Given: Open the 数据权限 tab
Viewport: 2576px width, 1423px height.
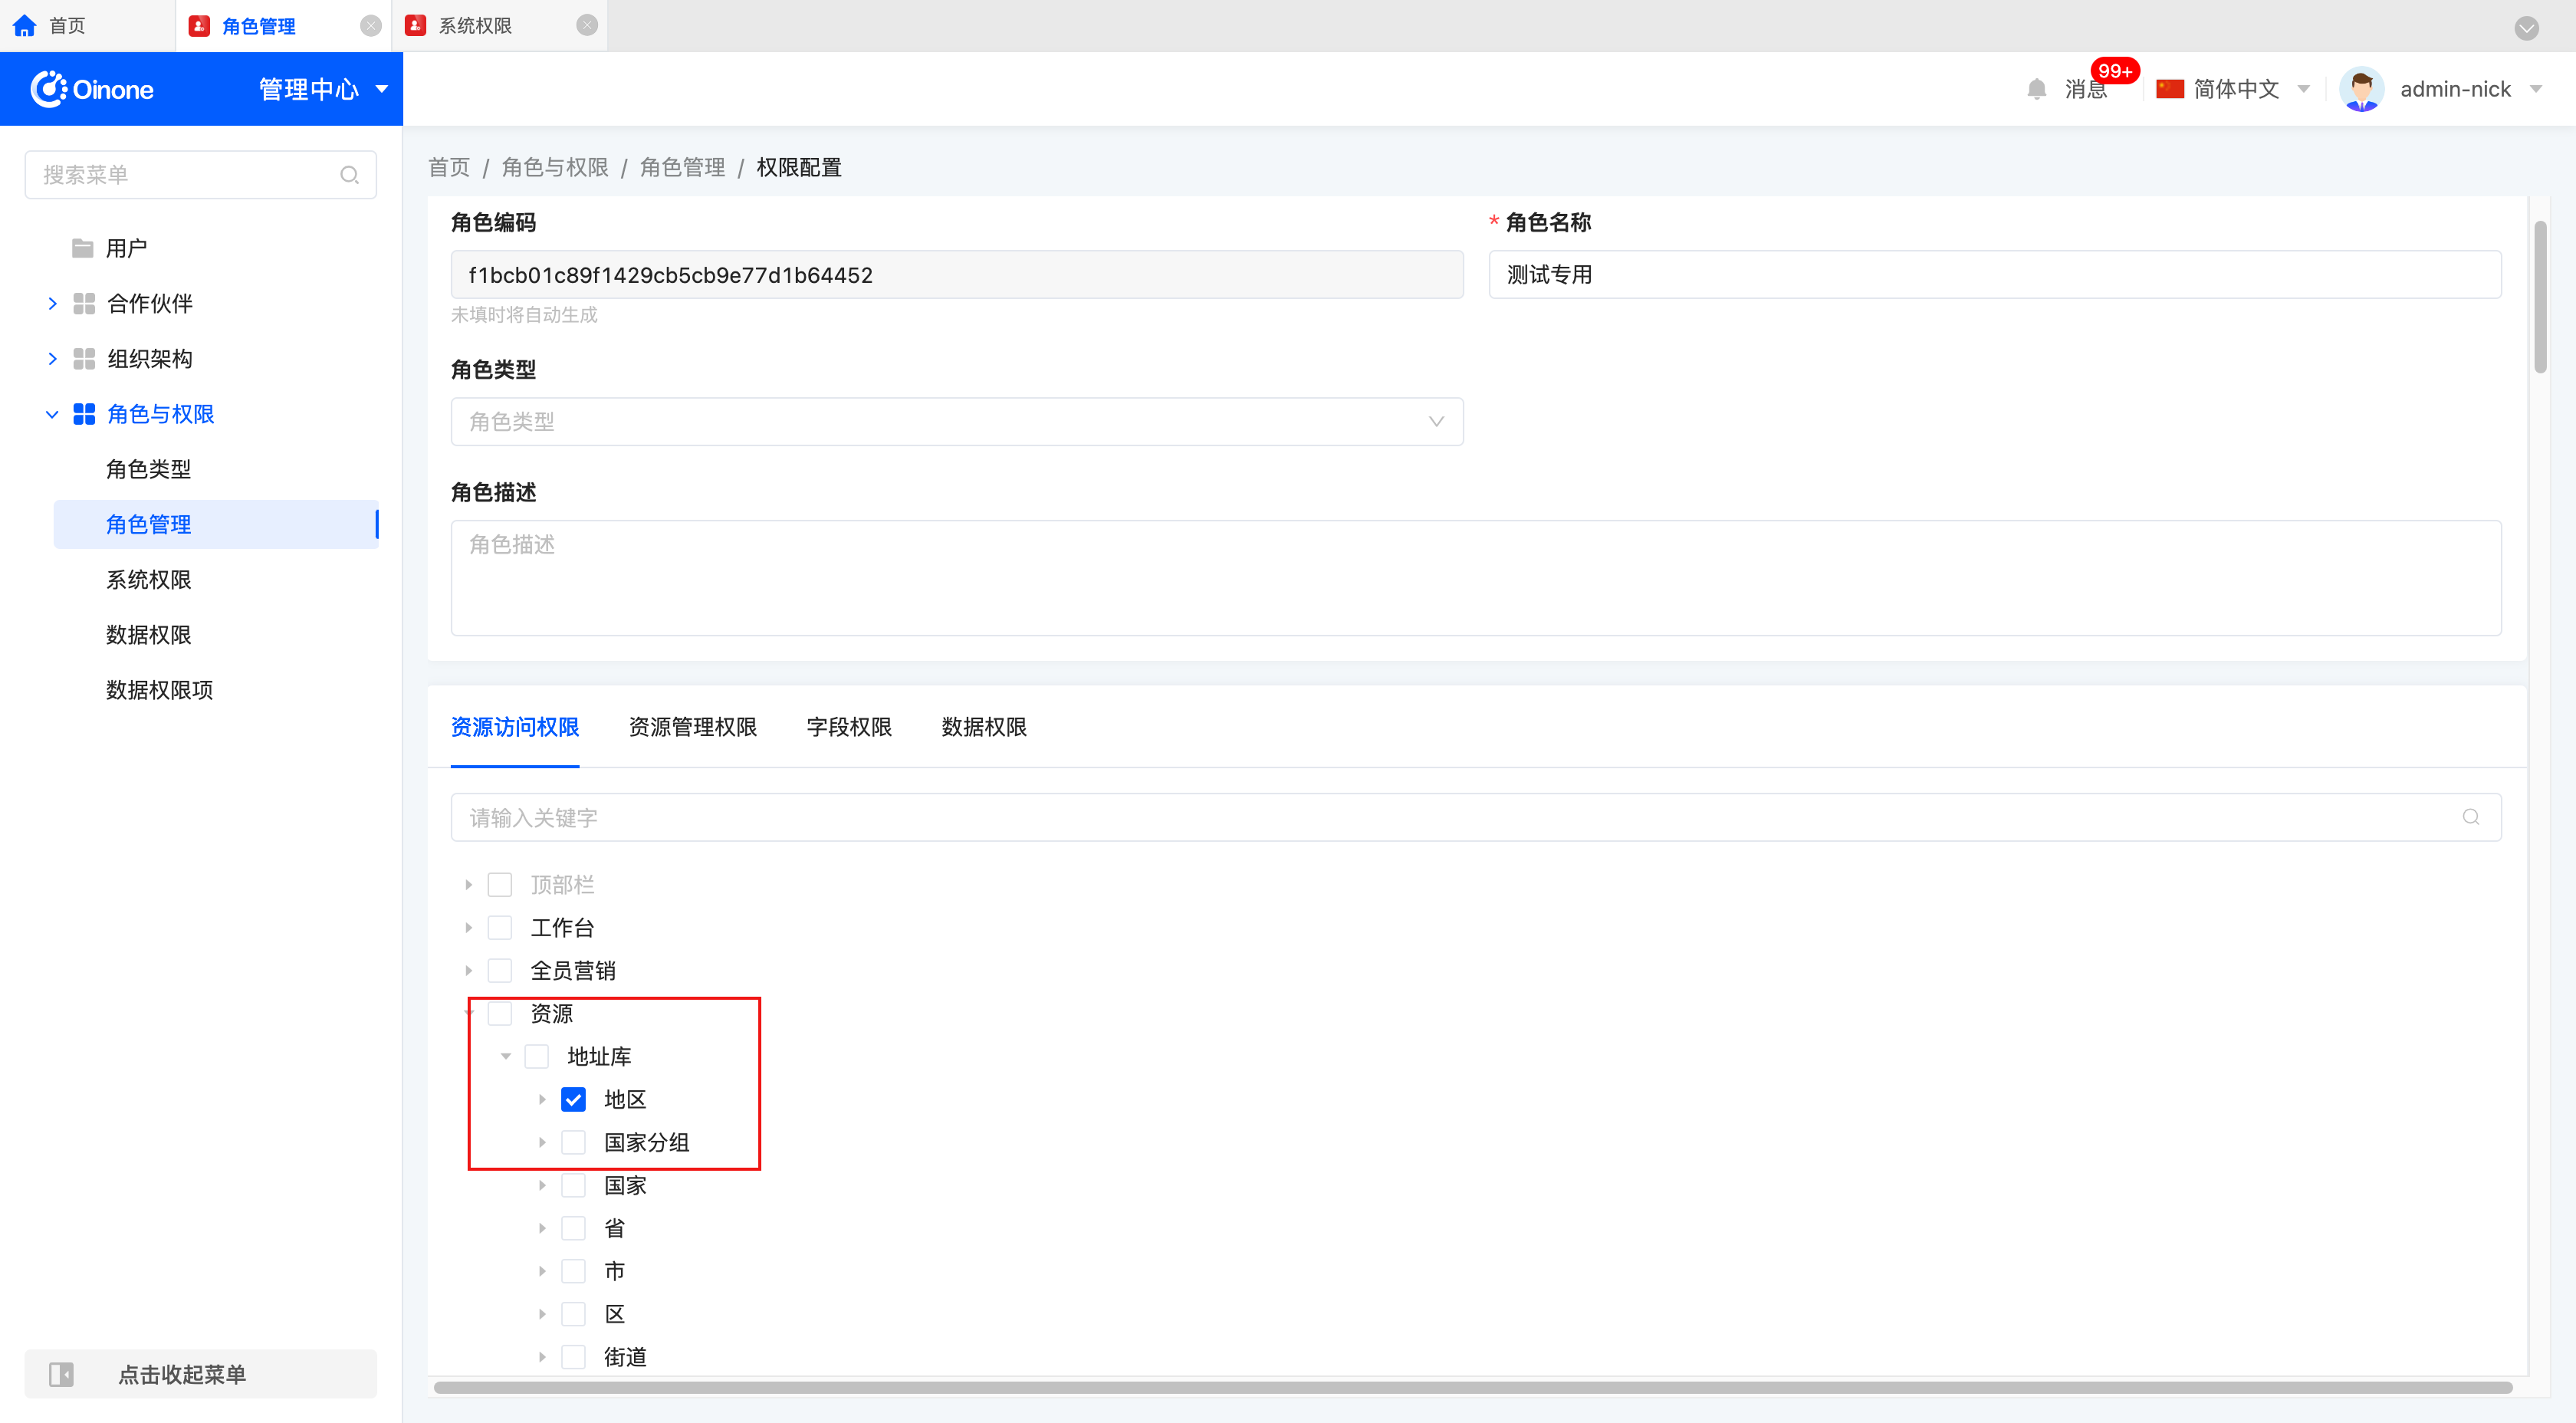Looking at the screenshot, I should [x=983, y=727].
